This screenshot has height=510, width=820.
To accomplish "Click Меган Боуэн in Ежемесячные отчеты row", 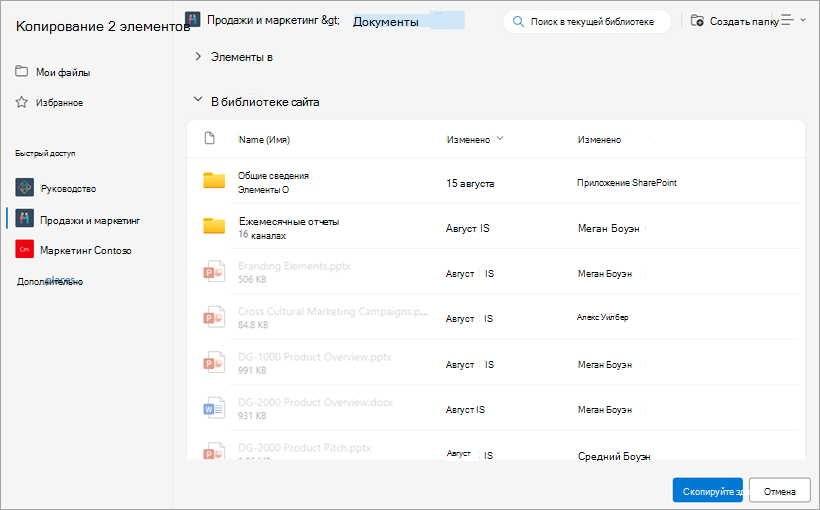I will coord(608,228).
